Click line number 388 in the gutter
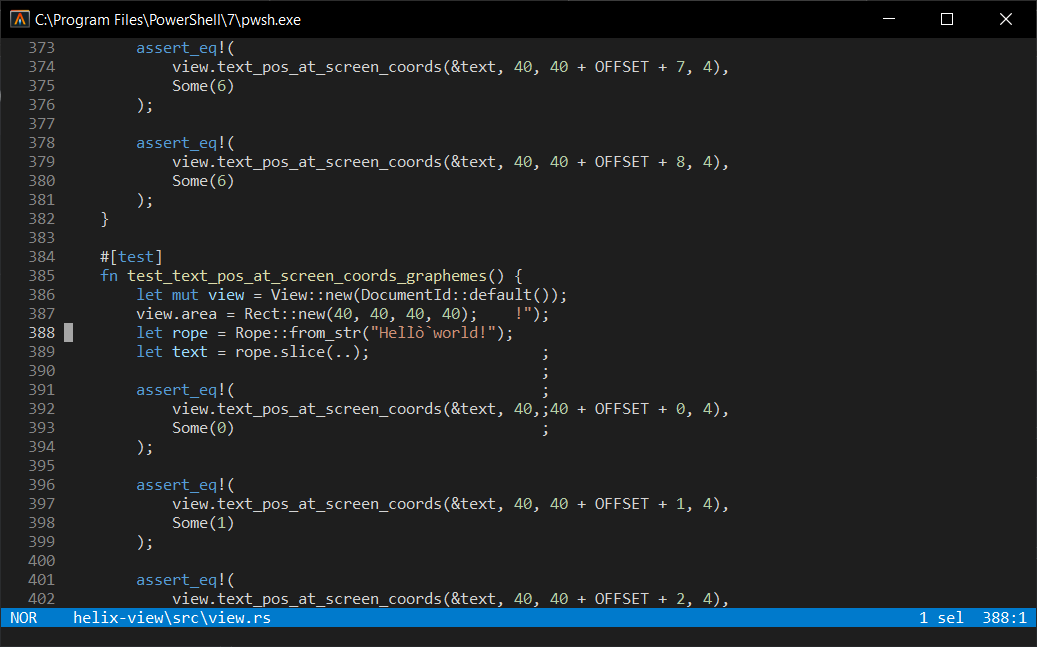1037x647 pixels. point(42,333)
